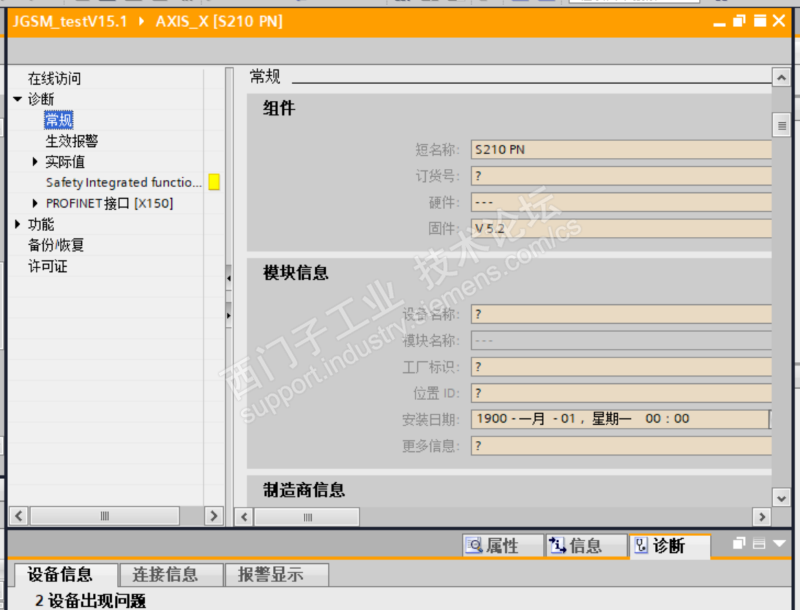
Task: Click the 工厂标识 field
Action: point(621,367)
